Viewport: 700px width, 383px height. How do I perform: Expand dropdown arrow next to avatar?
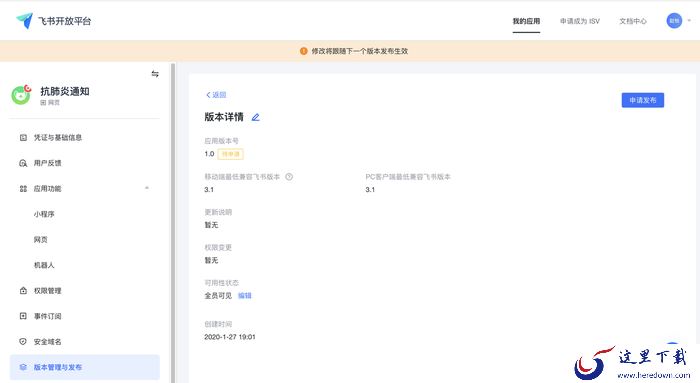point(689,20)
